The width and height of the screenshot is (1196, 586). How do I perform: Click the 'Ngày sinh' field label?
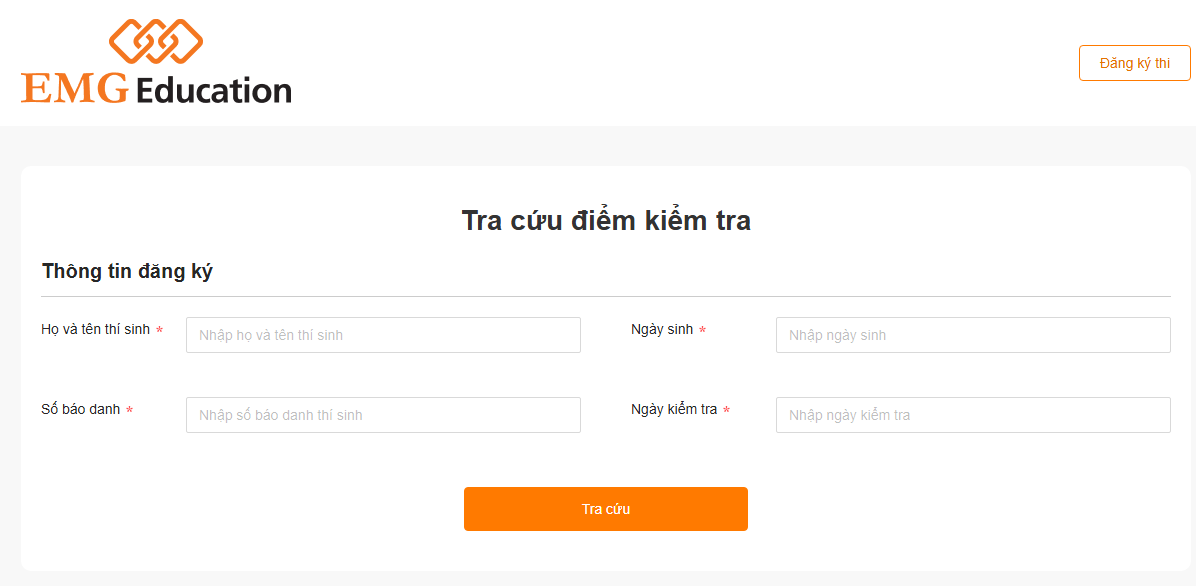(x=661, y=328)
